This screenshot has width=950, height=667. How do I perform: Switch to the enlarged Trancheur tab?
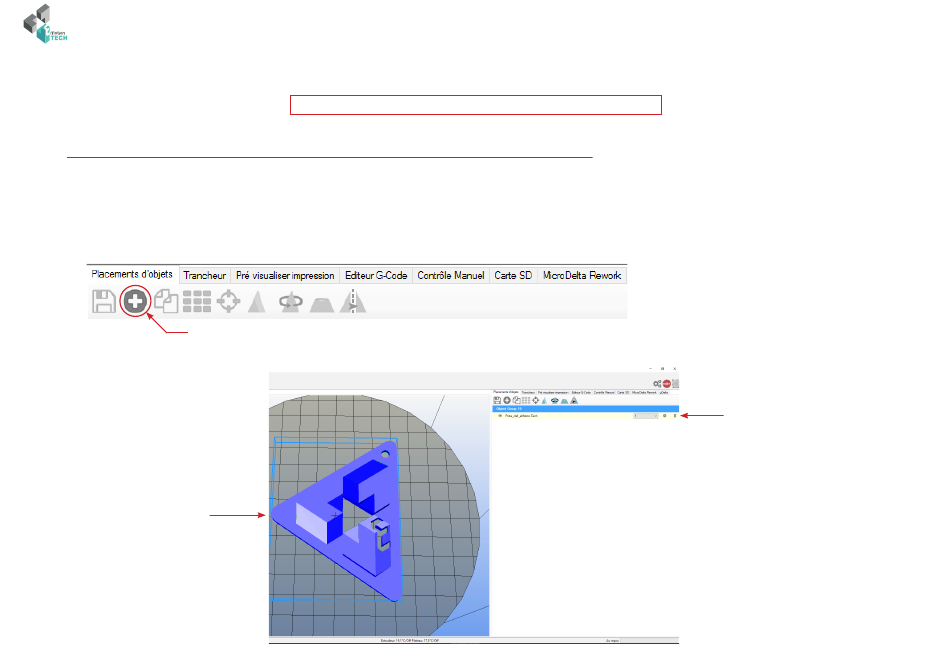tap(204, 275)
